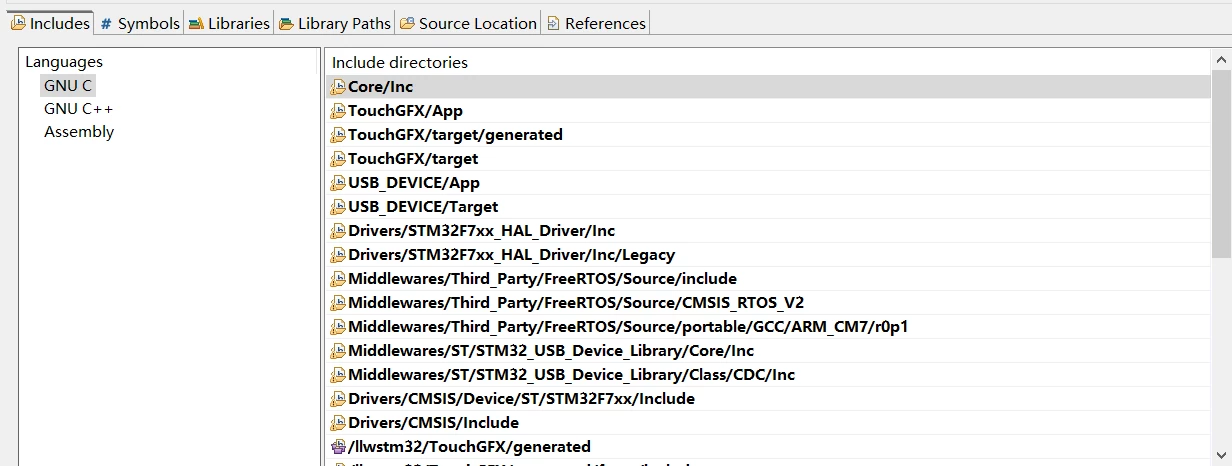Click the Source Location tab icon
Image resolution: width=1232 pixels, height=466 pixels.
coord(407,23)
